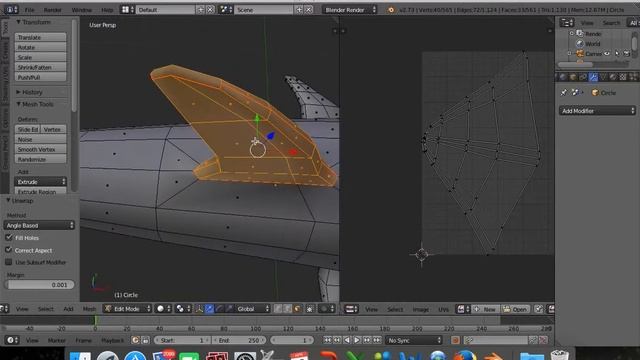This screenshot has height=360, width=640.
Task: Open the Image menu in UV editor
Action: tap(420, 309)
